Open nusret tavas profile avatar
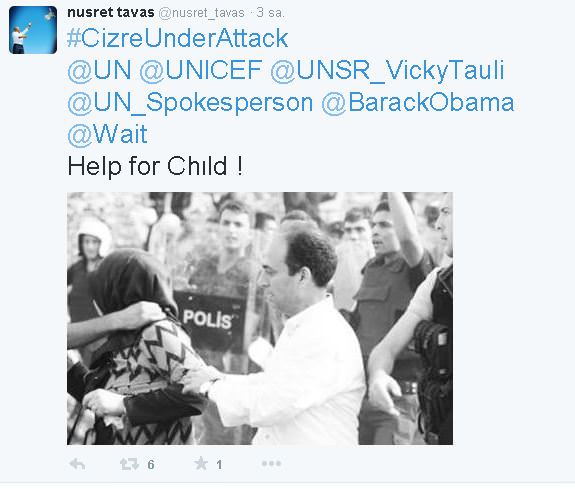 click(33, 30)
